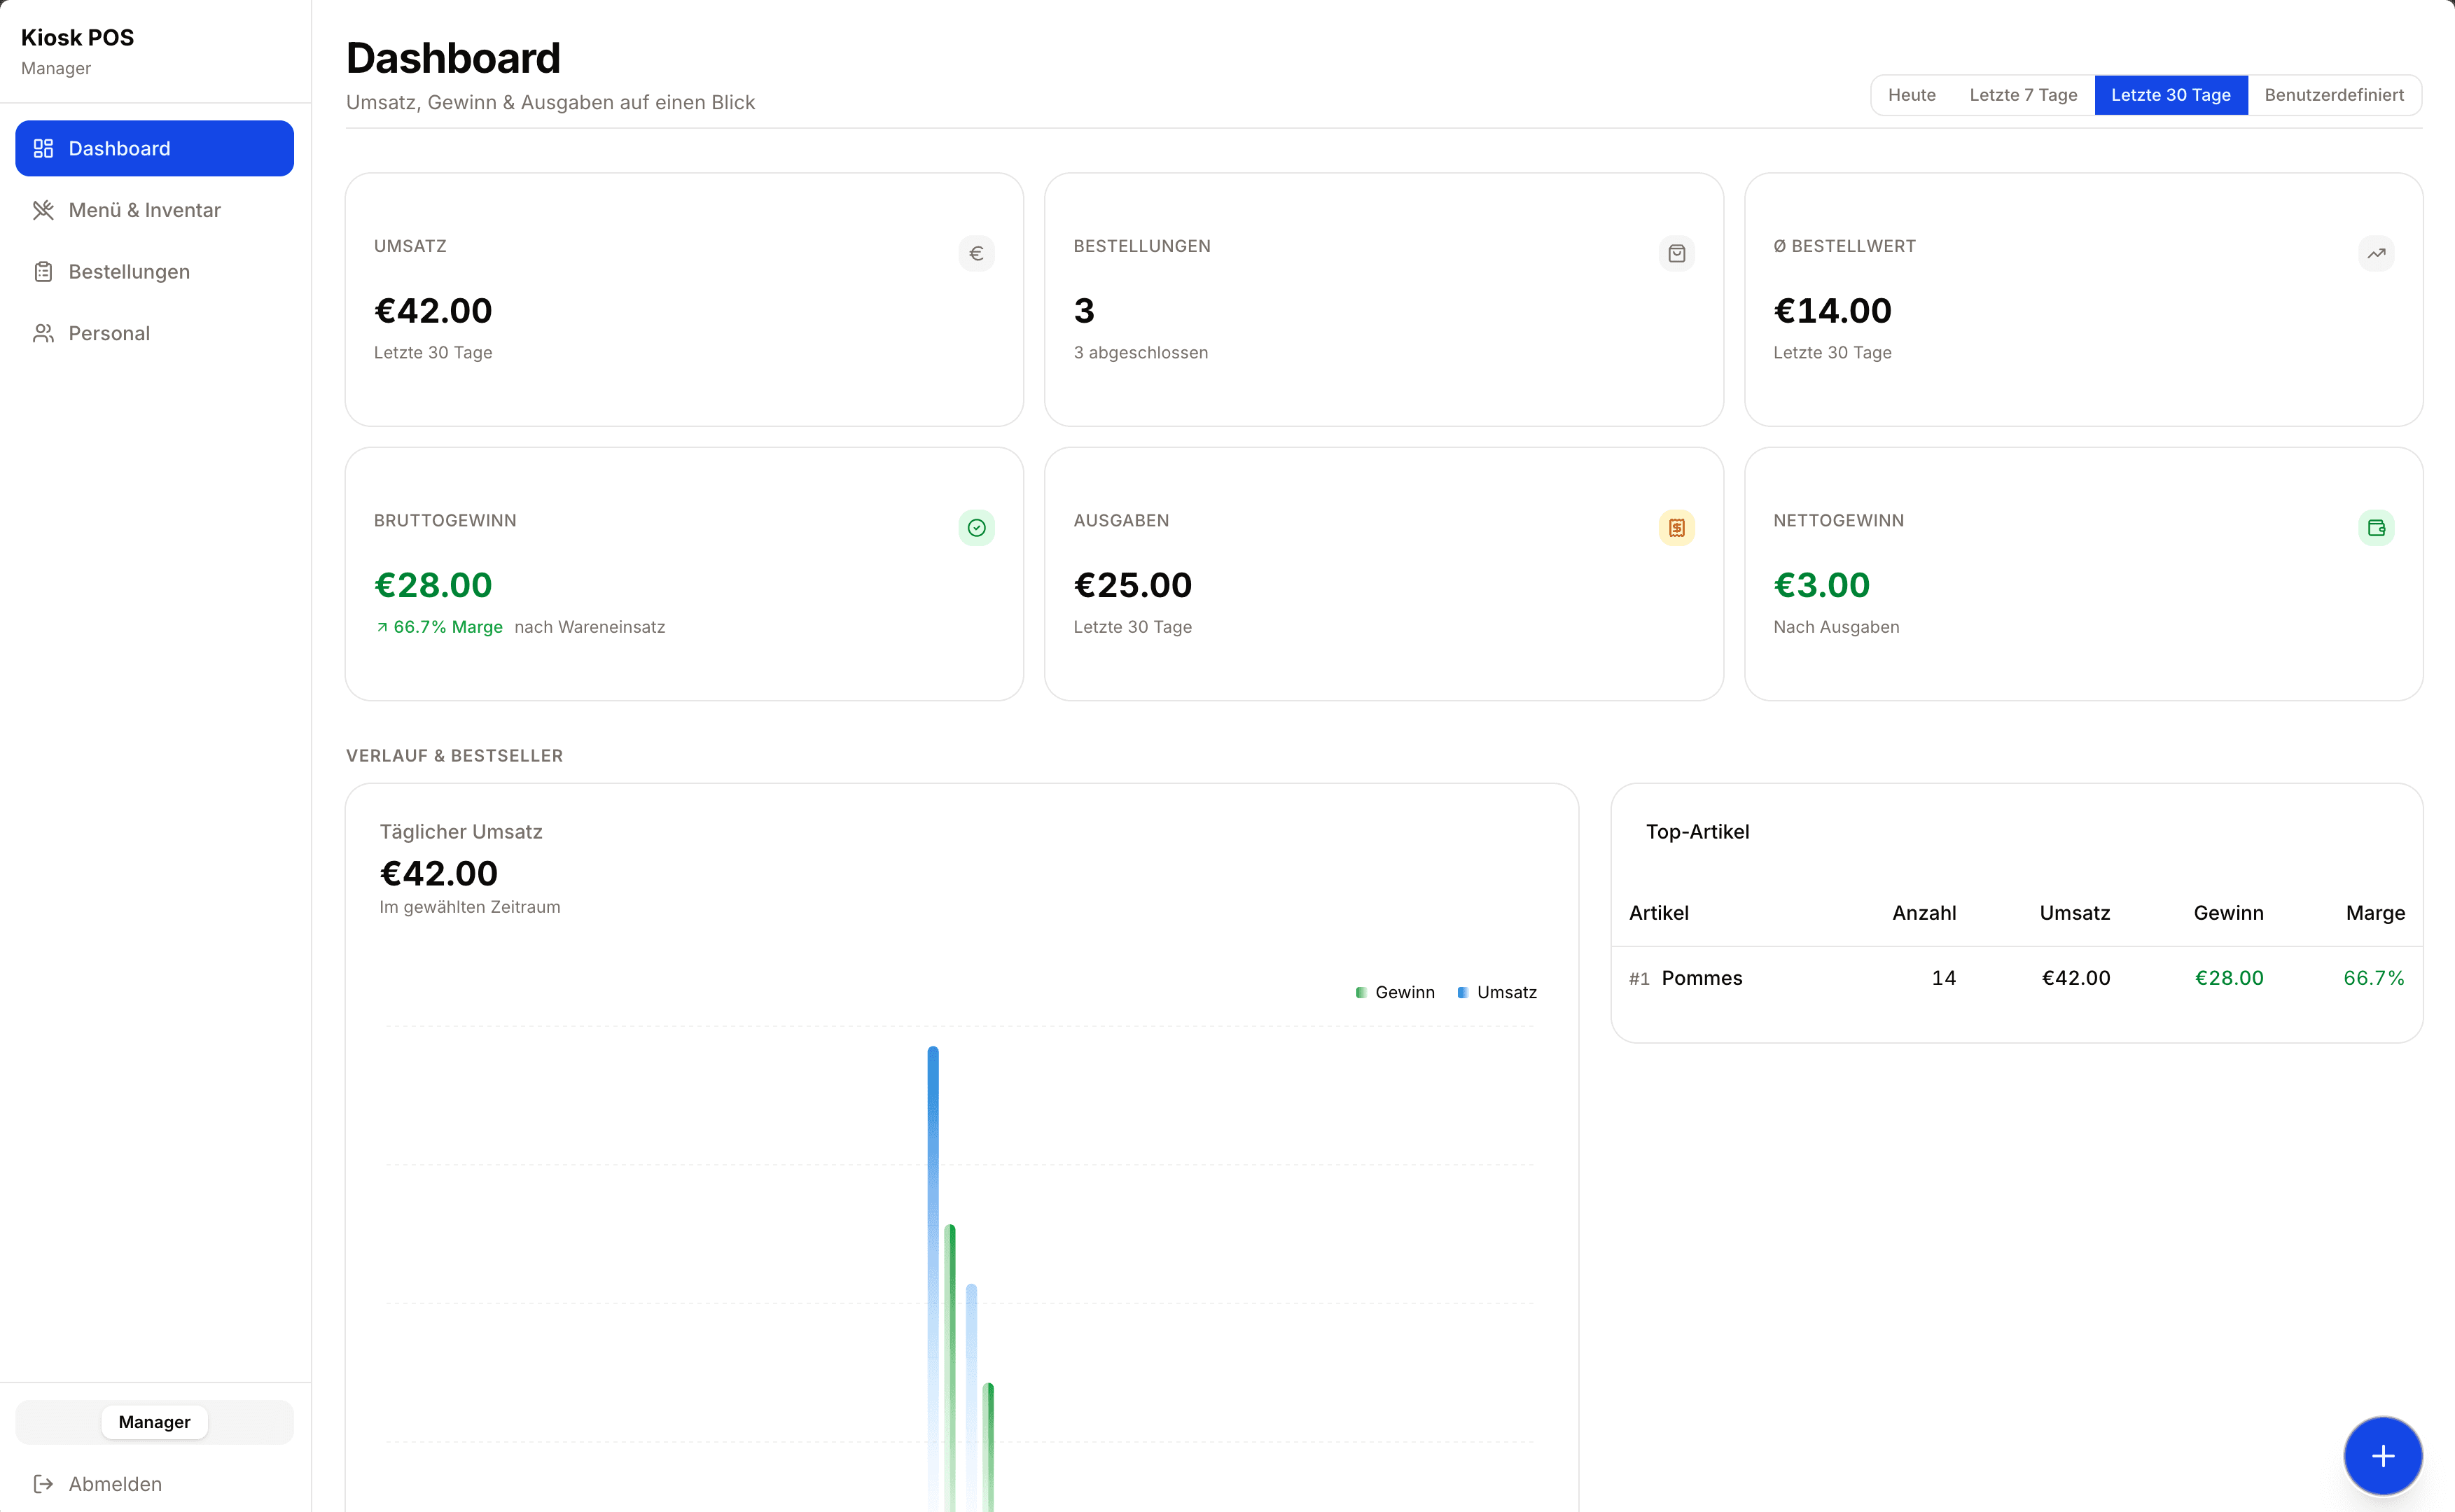This screenshot has width=2455, height=1512.
Task: Open the Personal staff page
Action: pyautogui.click(x=154, y=333)
